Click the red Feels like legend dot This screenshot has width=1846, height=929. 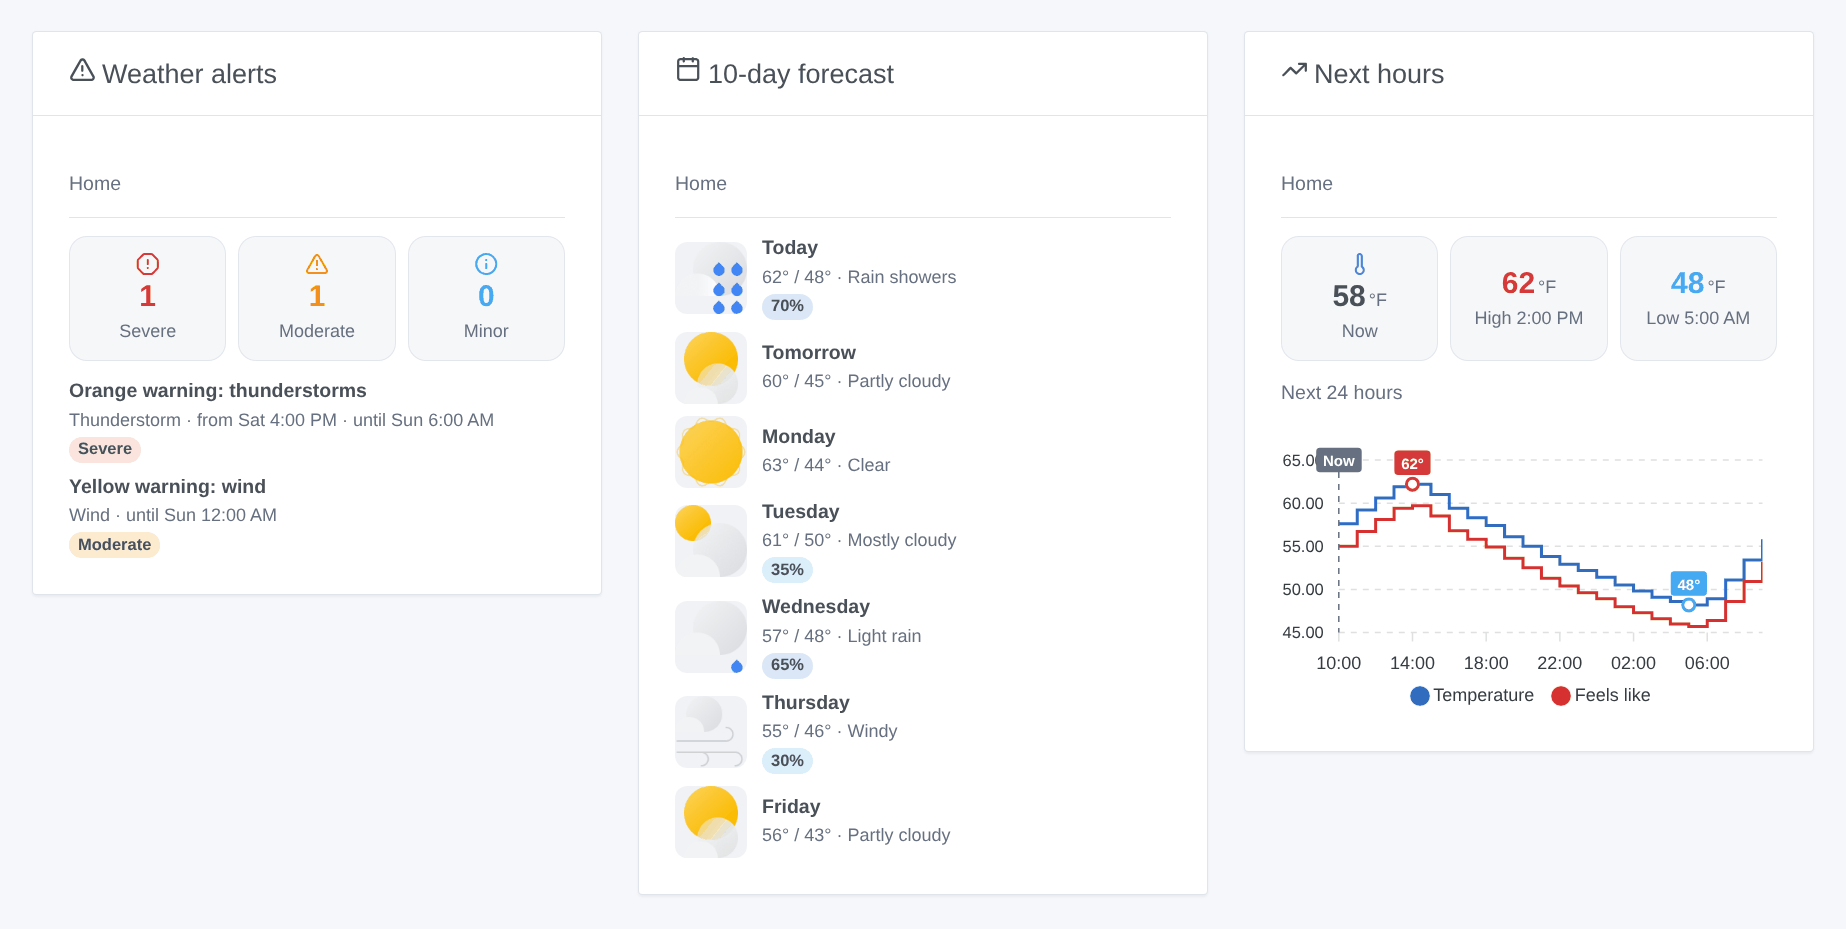pyautogui.click(x=1561, y=696)
